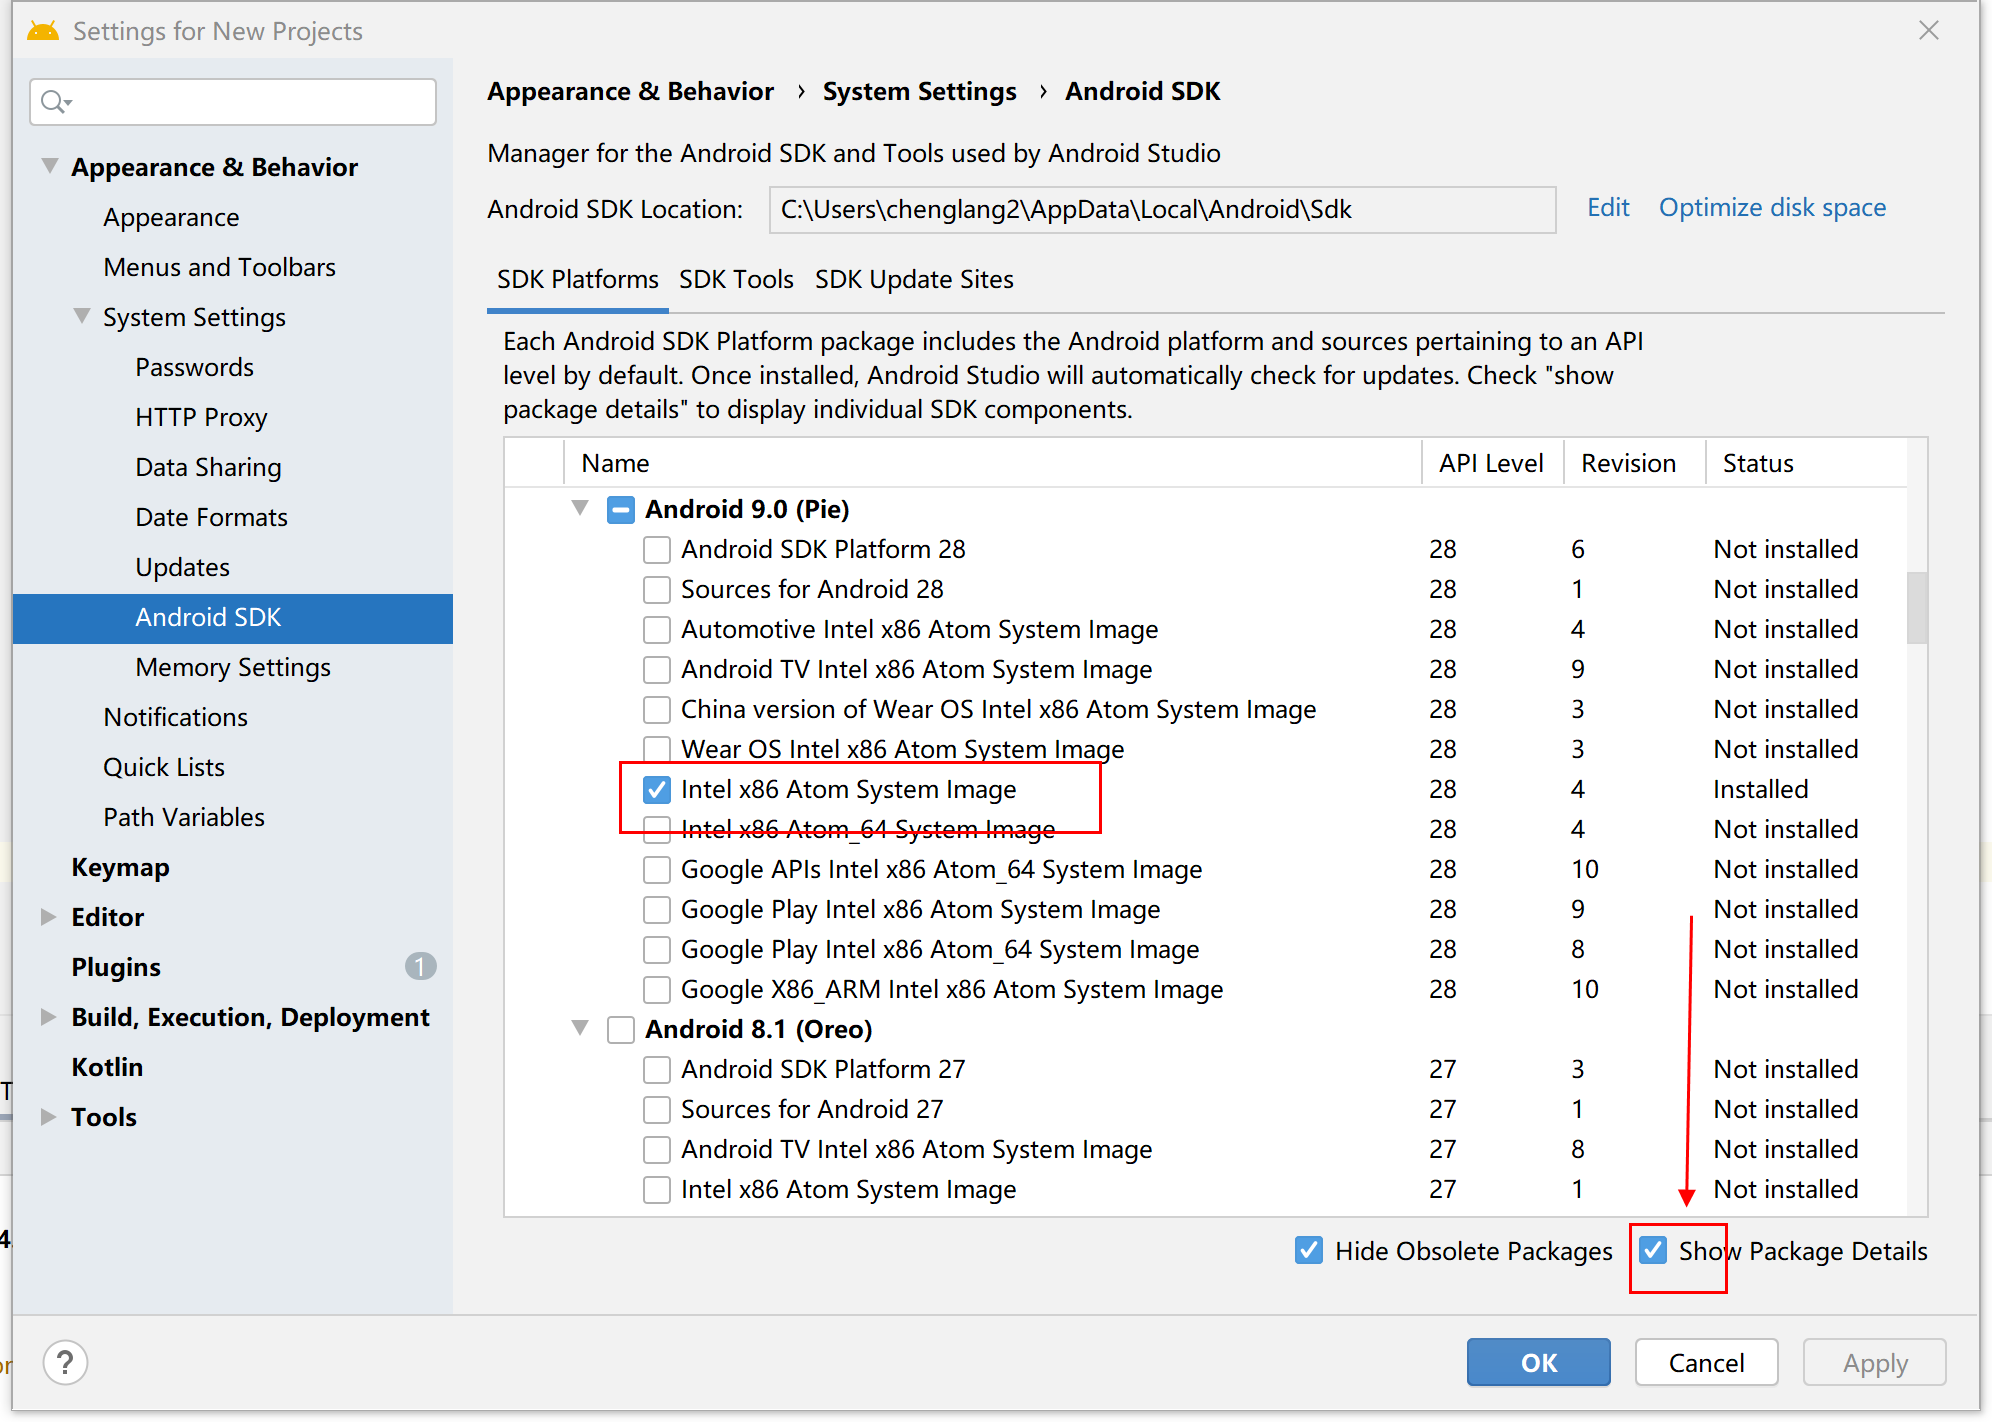Toggle Hide Obsolete Packages checkbox

click(x=1309, y=1250)
